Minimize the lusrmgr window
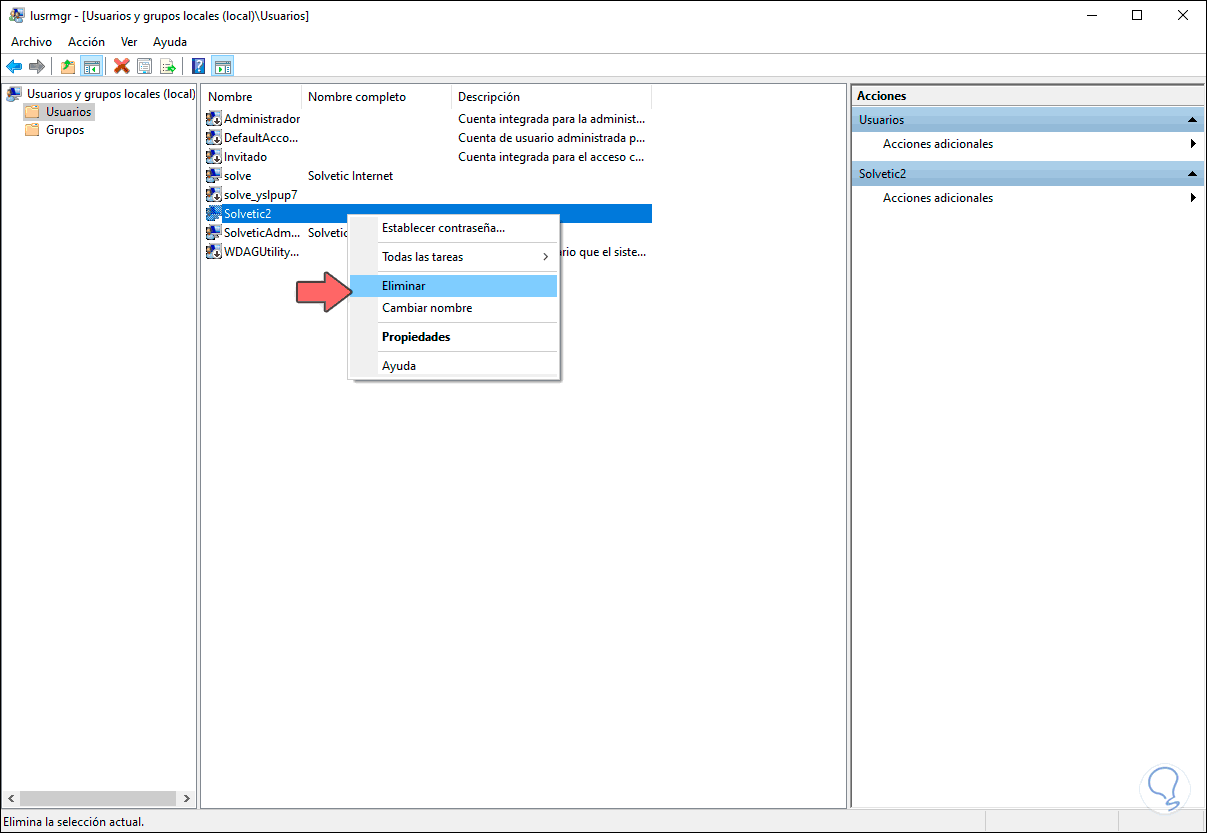This screenshot has height=833, width=1207. tap(1091, 15)
